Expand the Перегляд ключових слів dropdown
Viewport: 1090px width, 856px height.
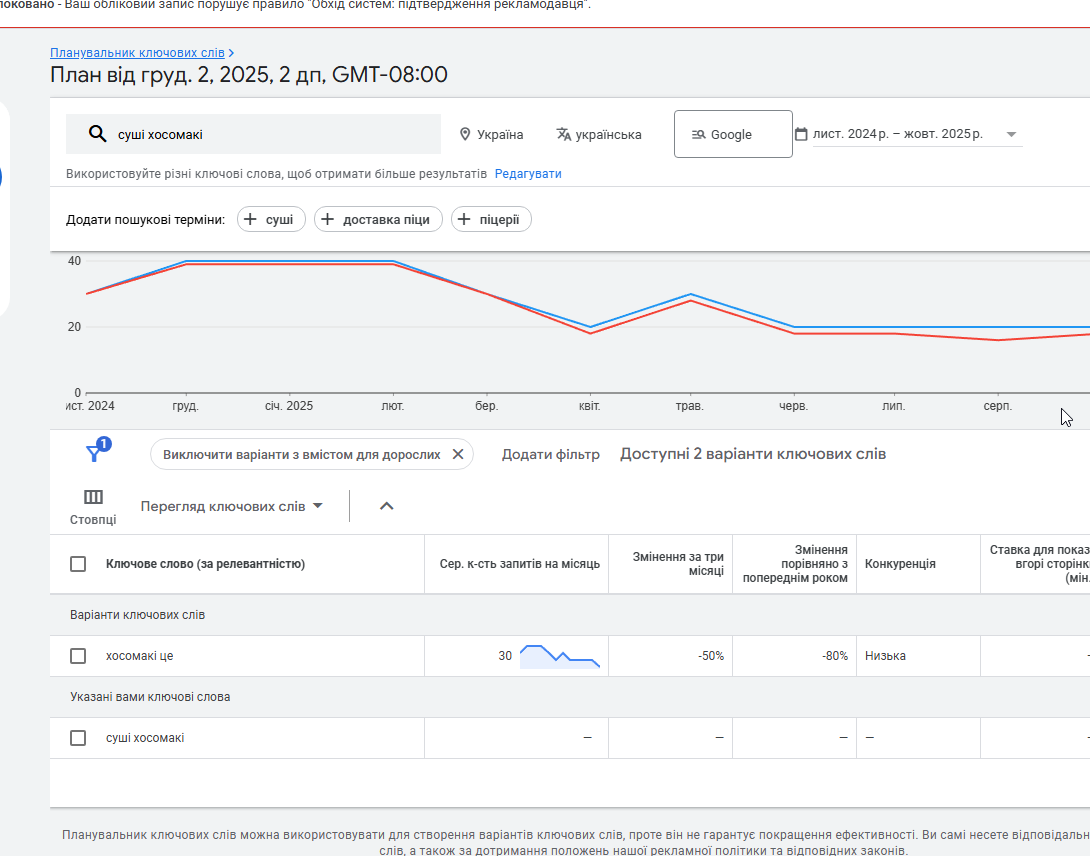231,506
